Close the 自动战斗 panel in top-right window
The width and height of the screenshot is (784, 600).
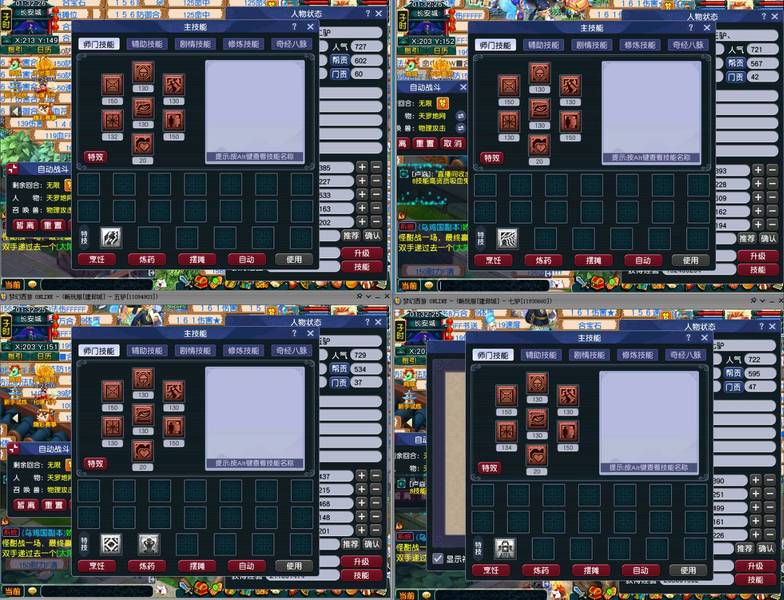tap(463, 88)
